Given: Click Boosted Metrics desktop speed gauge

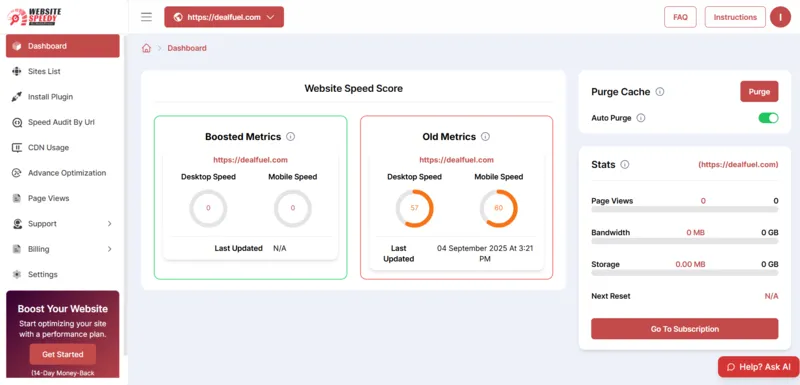Looking at the screenshot, I should click(208, 208).
